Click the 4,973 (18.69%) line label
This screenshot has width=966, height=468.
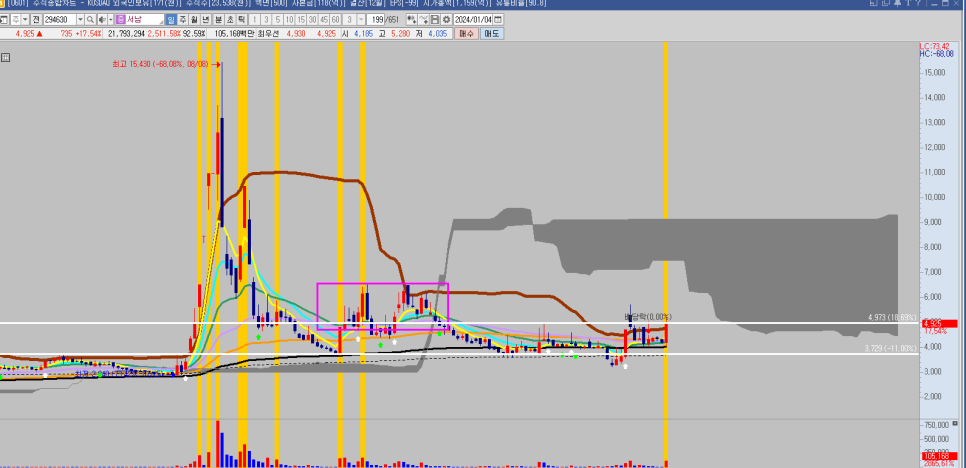(893, 317)
